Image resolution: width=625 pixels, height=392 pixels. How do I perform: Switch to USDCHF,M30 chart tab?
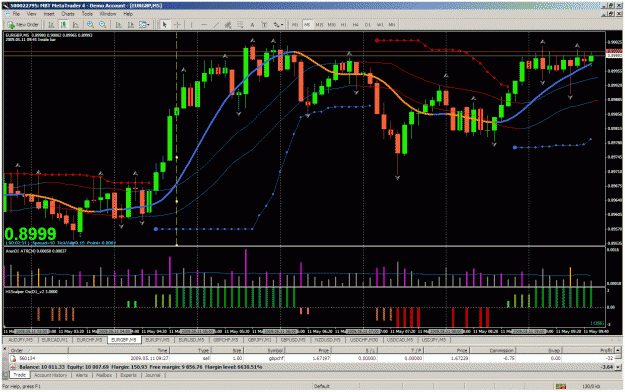tap(364, 340)
